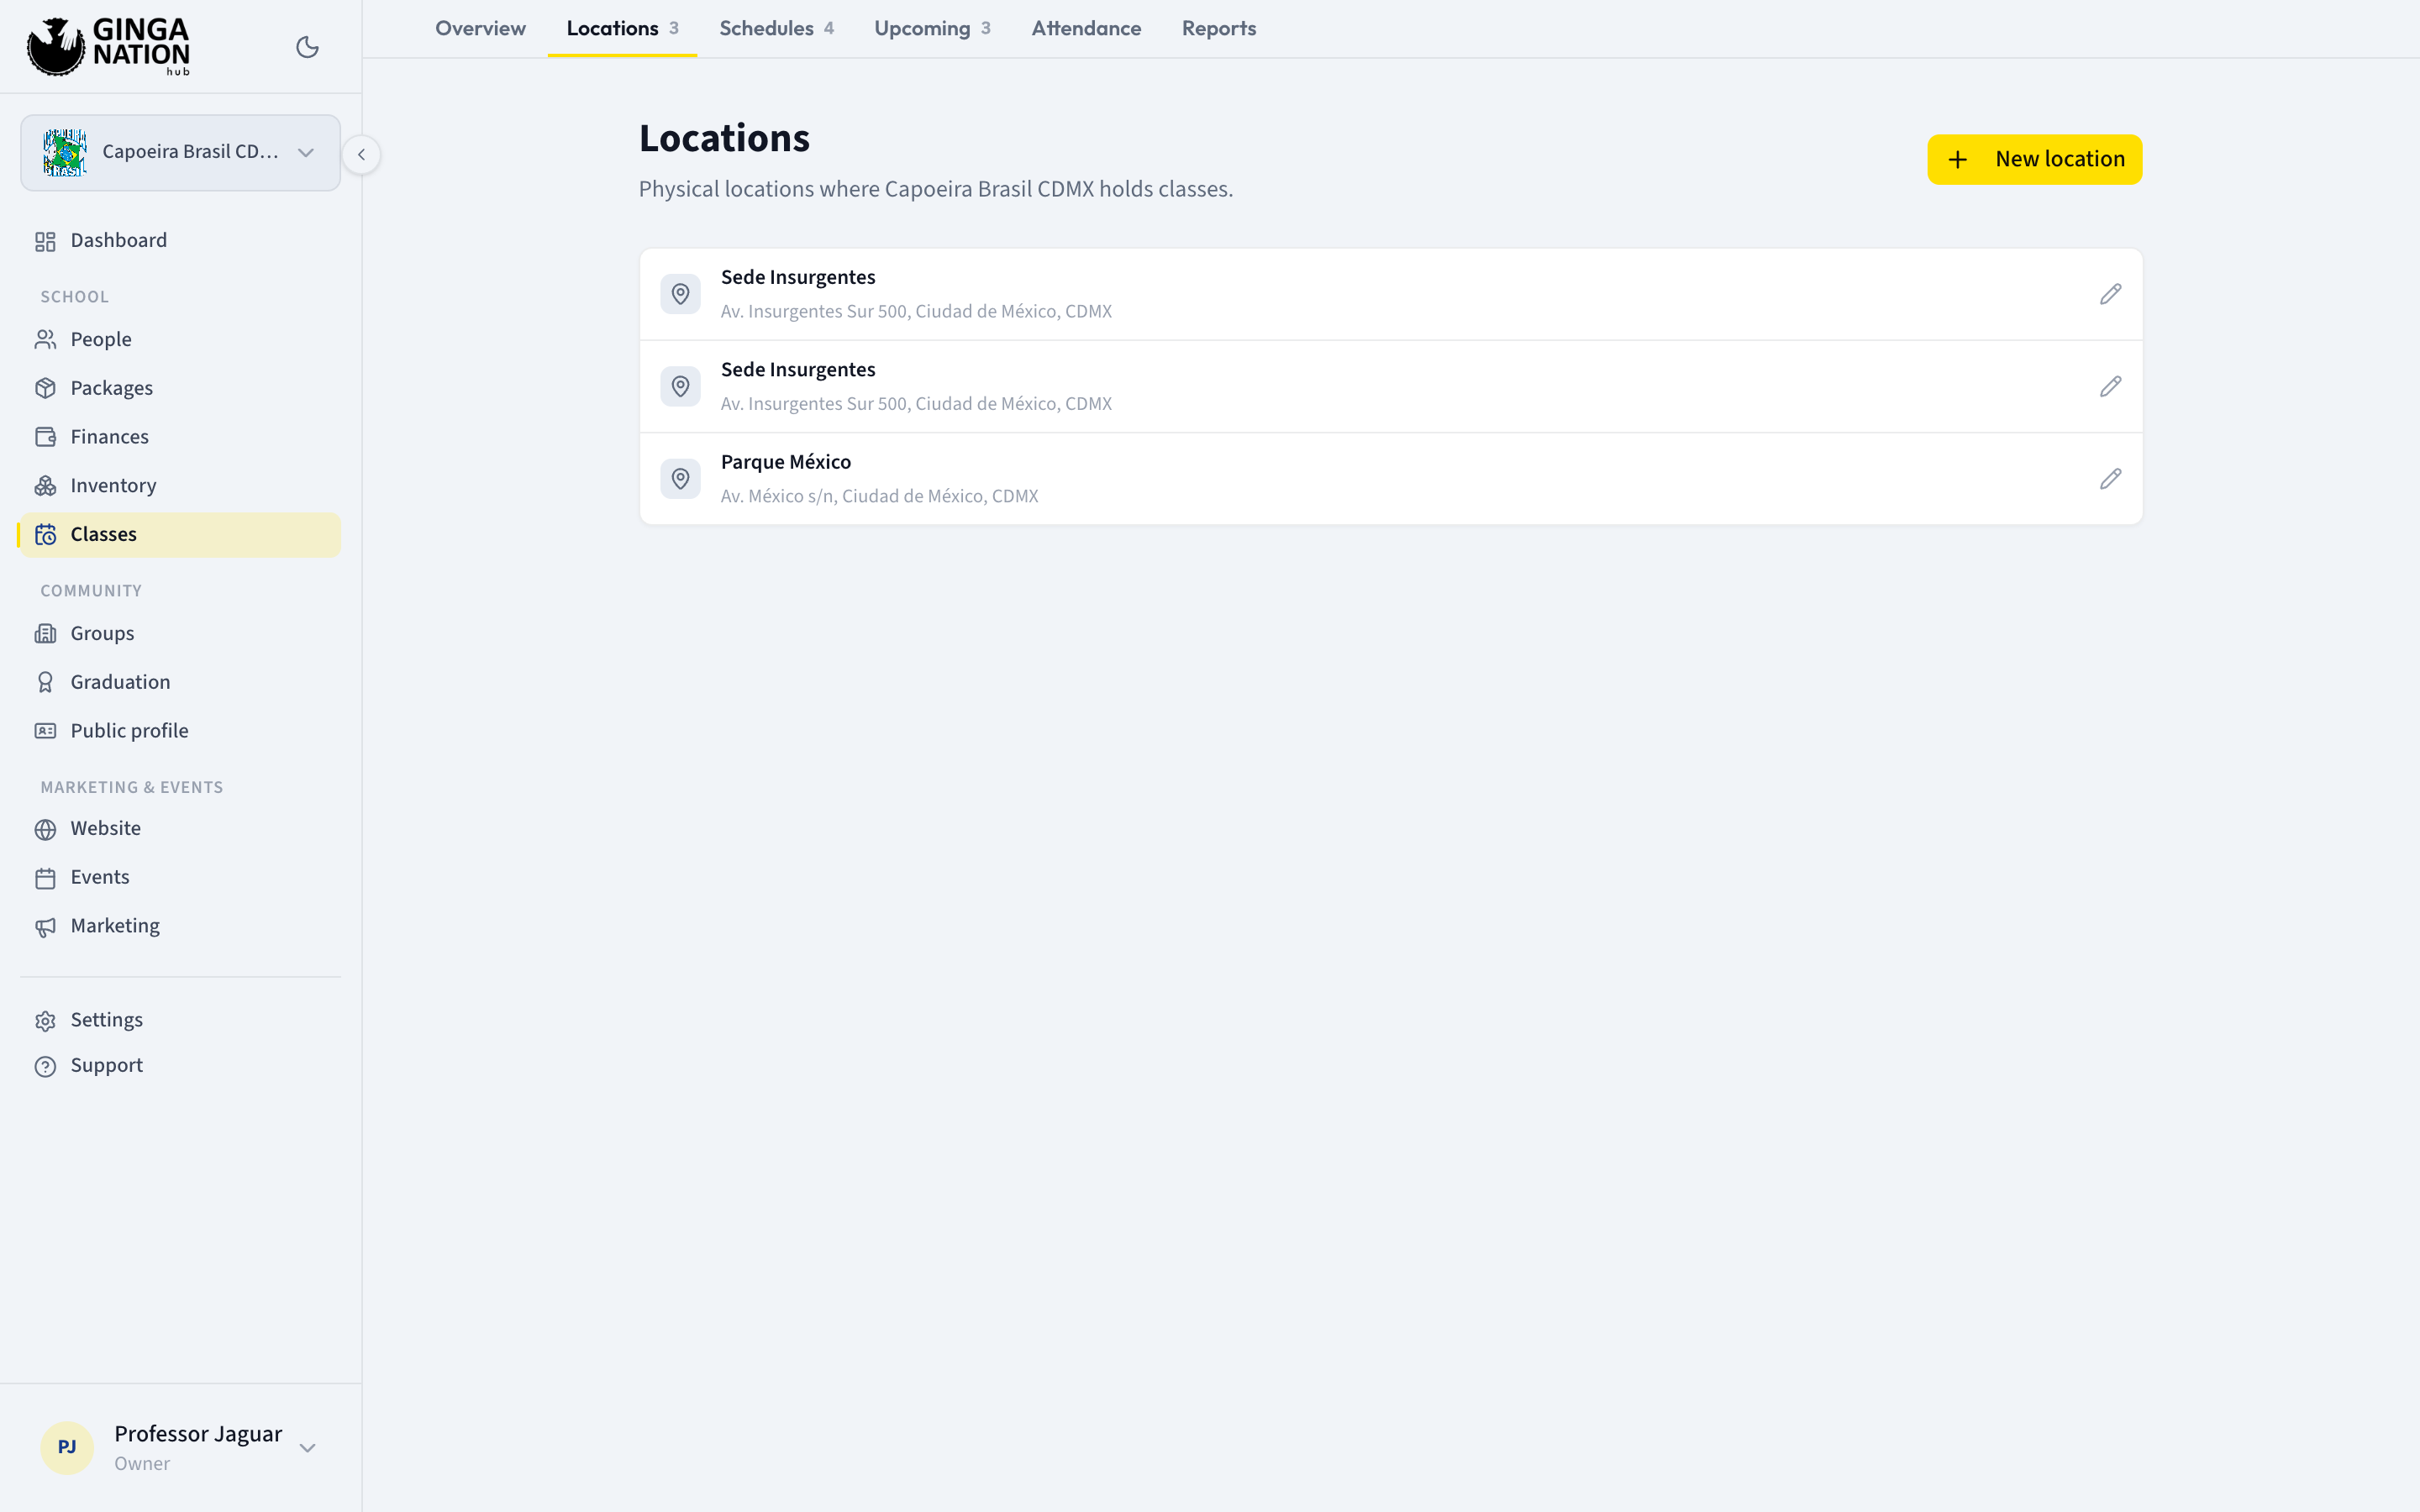2420x1512 pixels.
Task: Open the Marketing label in sidebar
Action: pos(115,926)
